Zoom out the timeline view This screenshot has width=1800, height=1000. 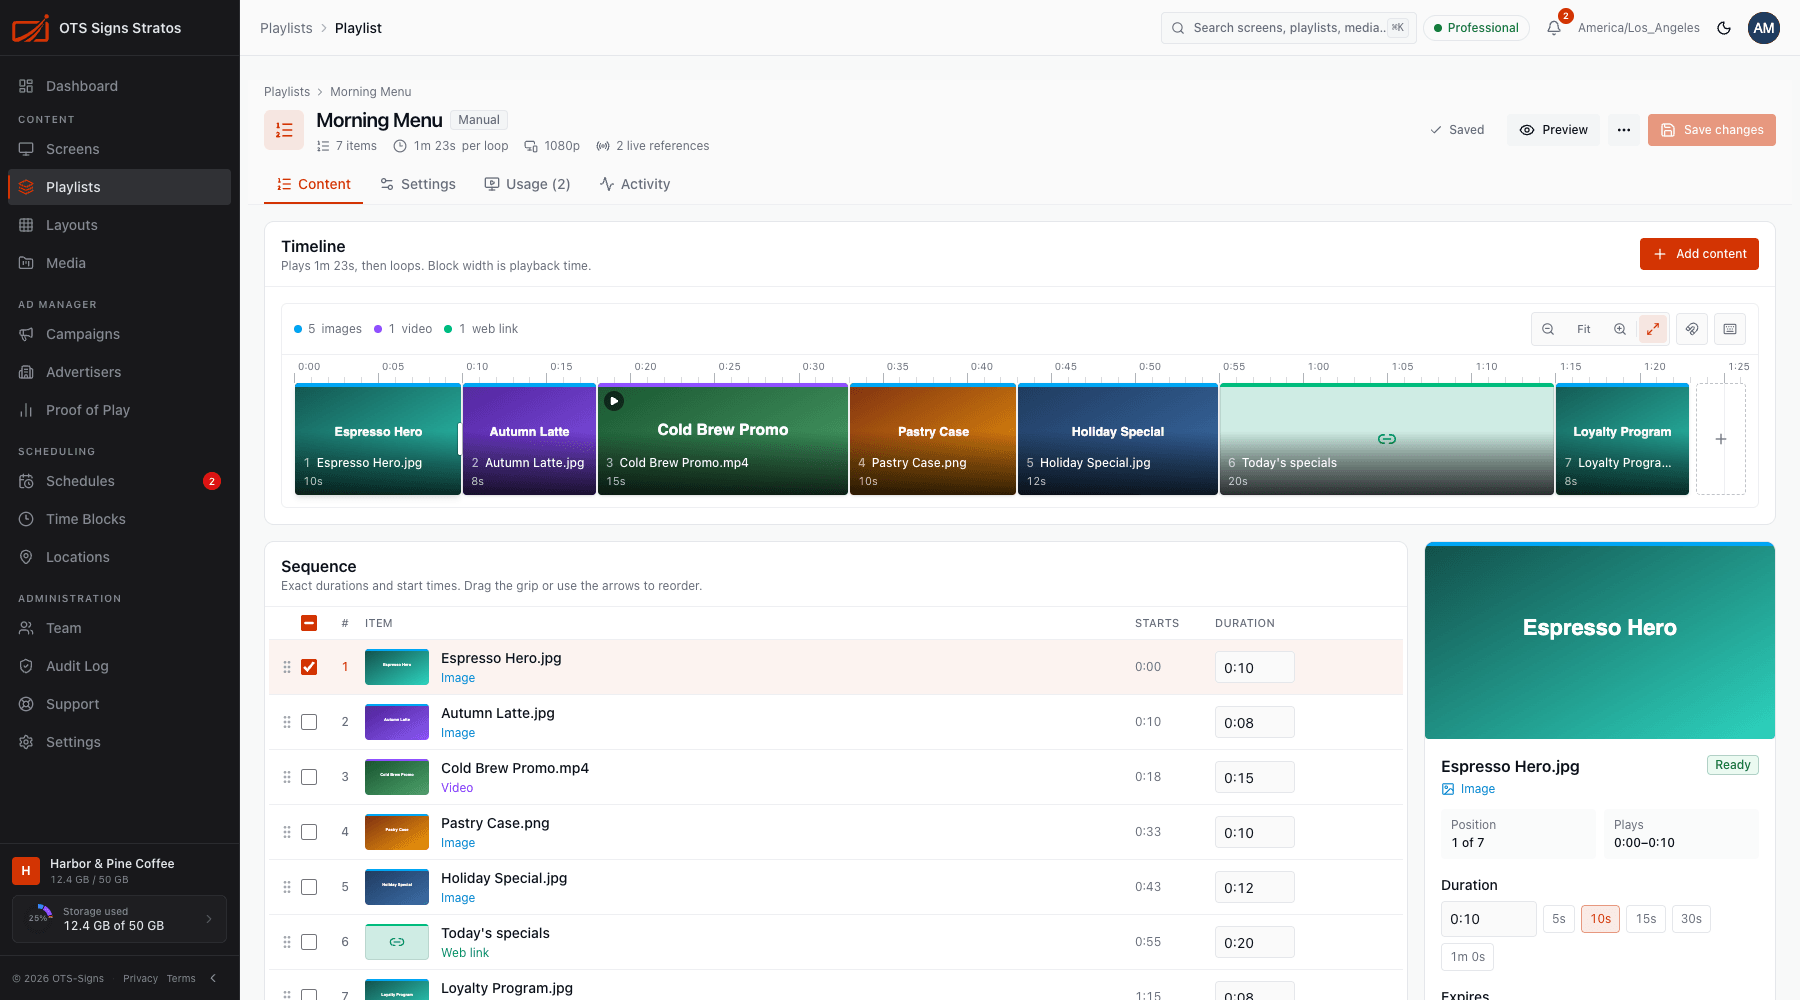click(1548, 329)
